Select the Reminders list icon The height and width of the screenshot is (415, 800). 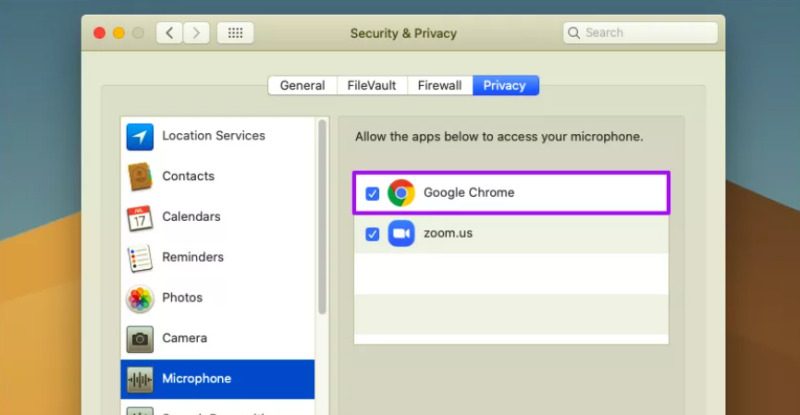(x=140, y=257)
